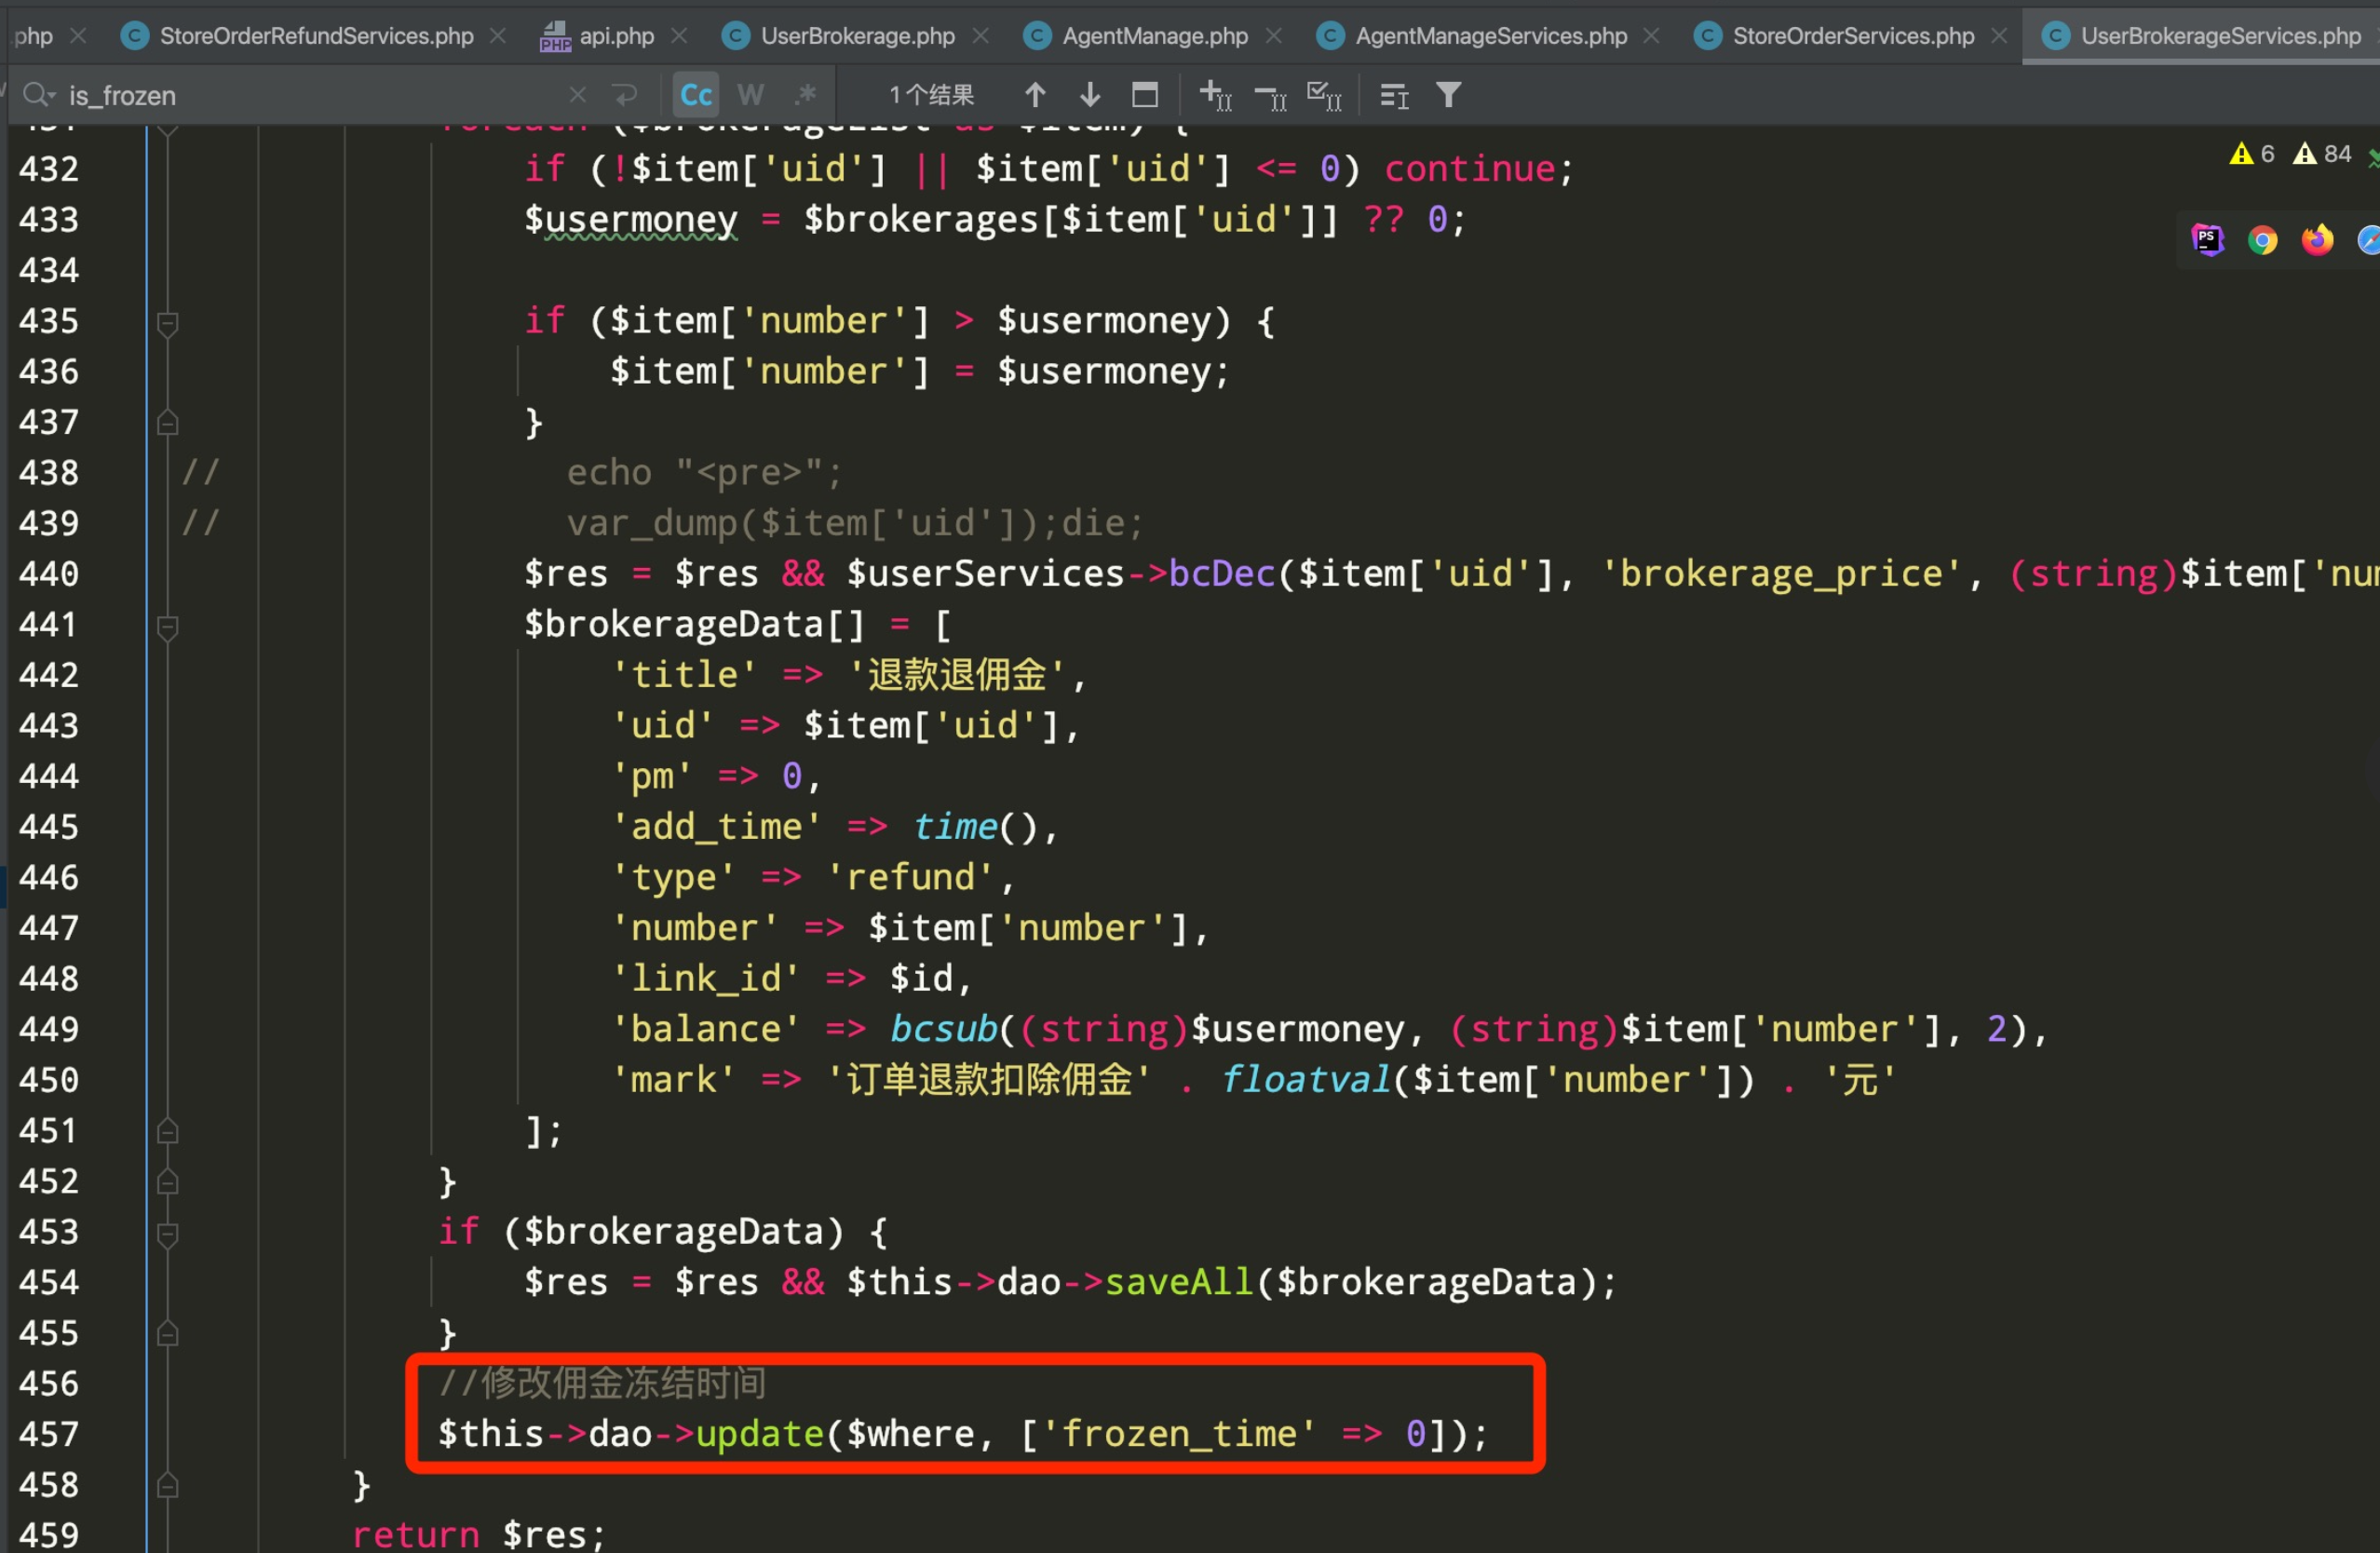
Task: Switch to StoreOrderRefundServices.php tab
Action: tap(316, 36)
